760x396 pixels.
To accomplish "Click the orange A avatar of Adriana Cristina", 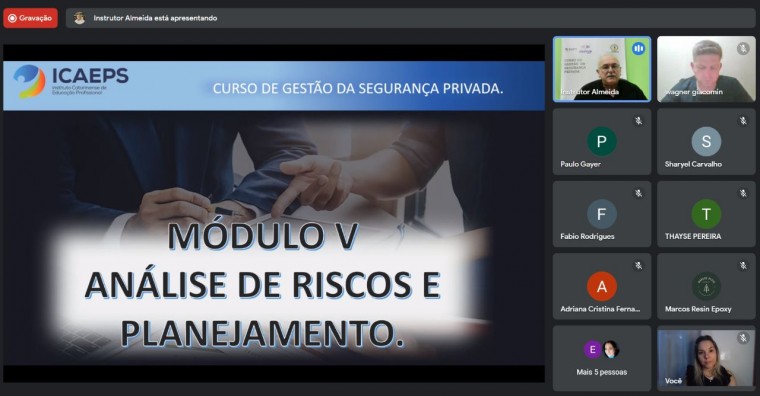I will (602, 286).
